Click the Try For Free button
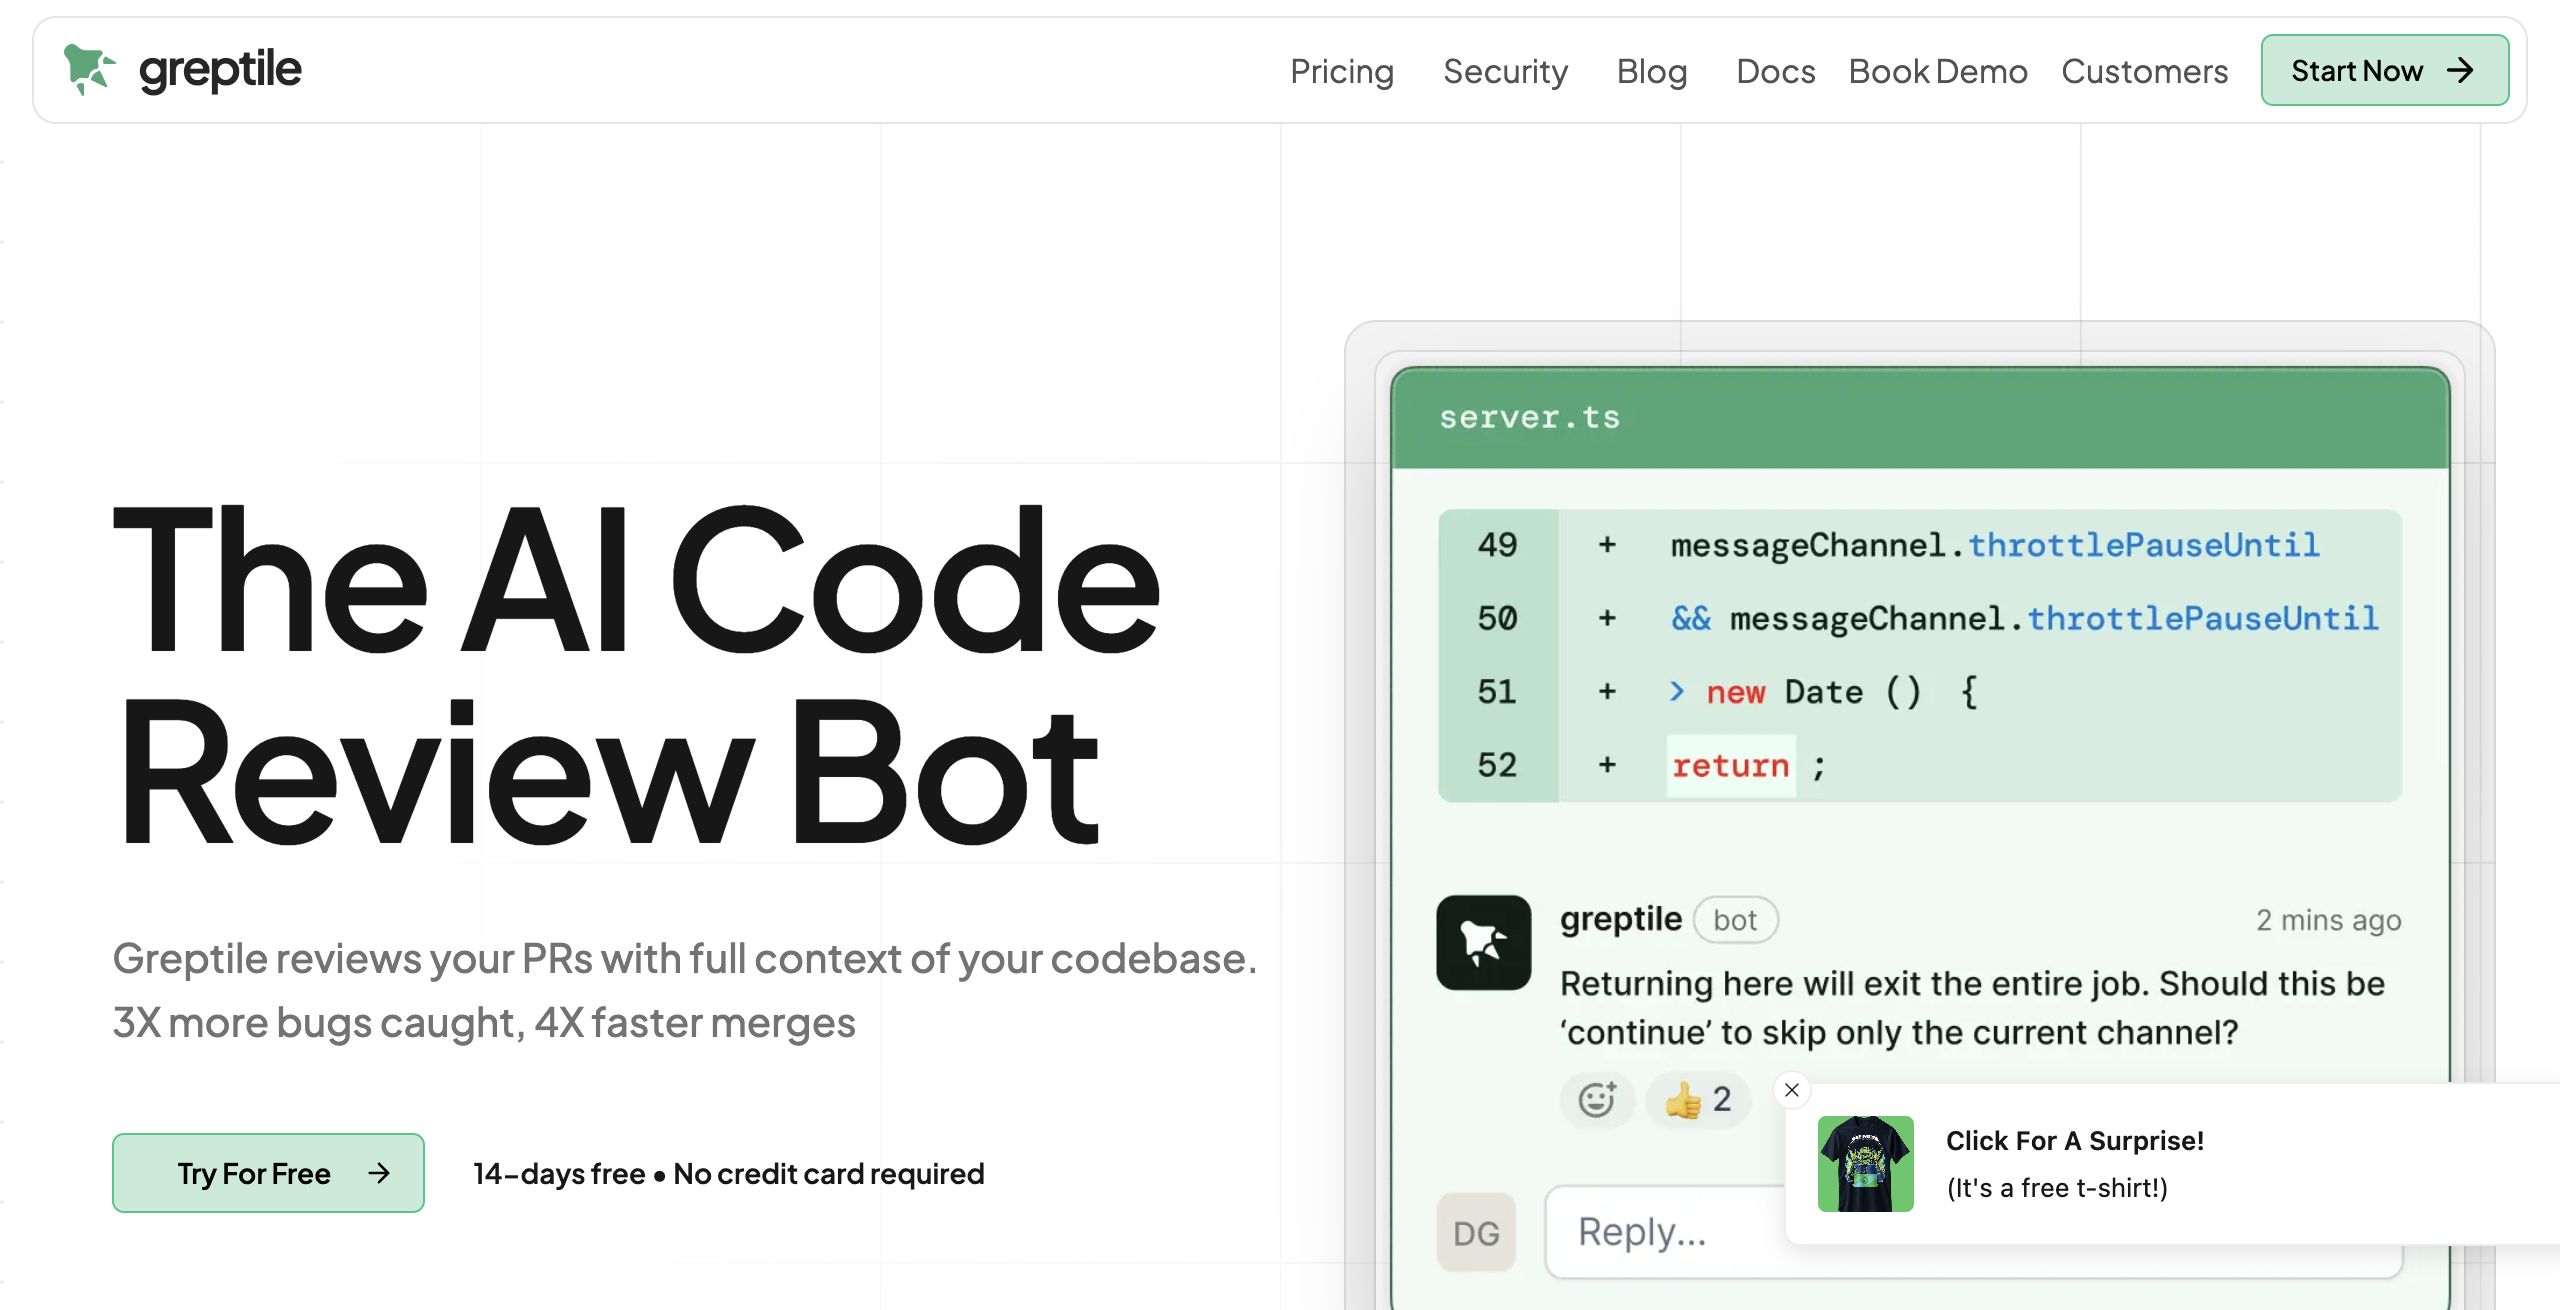 point(268,1172)
